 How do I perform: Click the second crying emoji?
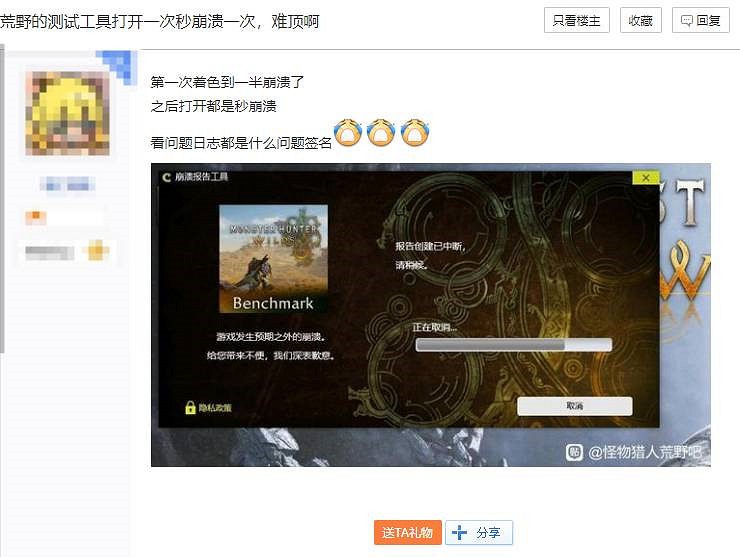pyautogui.click(x=381, y=132)
